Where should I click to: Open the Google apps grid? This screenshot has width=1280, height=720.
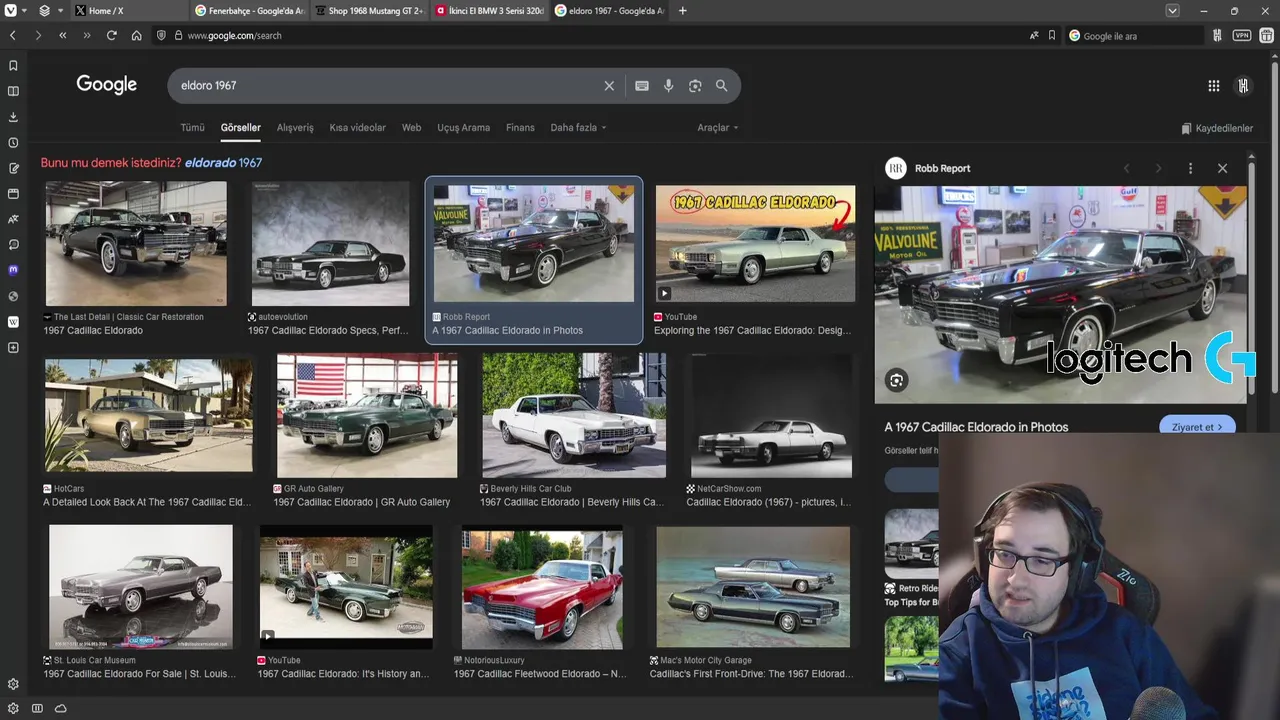click(x=1214, y=86)
